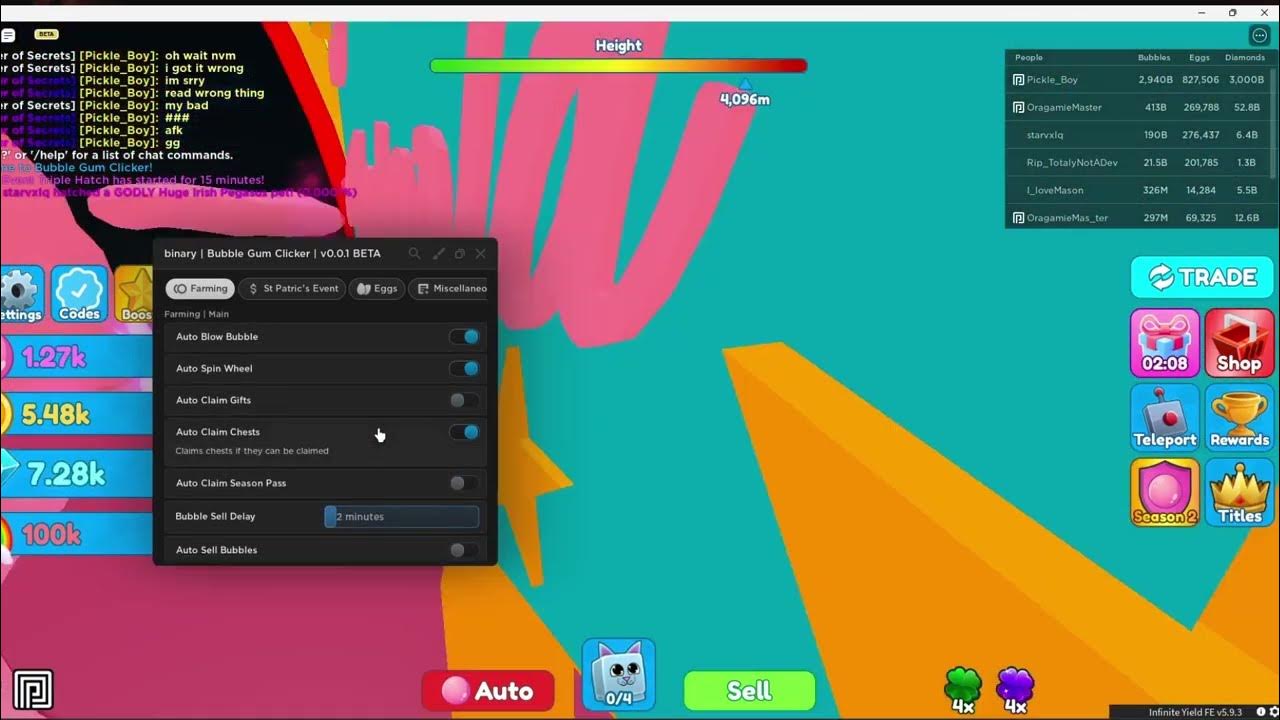The height and width of the screenshot is (720, 1280).
Task: Click the Height progress bar
Action: [x=618, y=66]
